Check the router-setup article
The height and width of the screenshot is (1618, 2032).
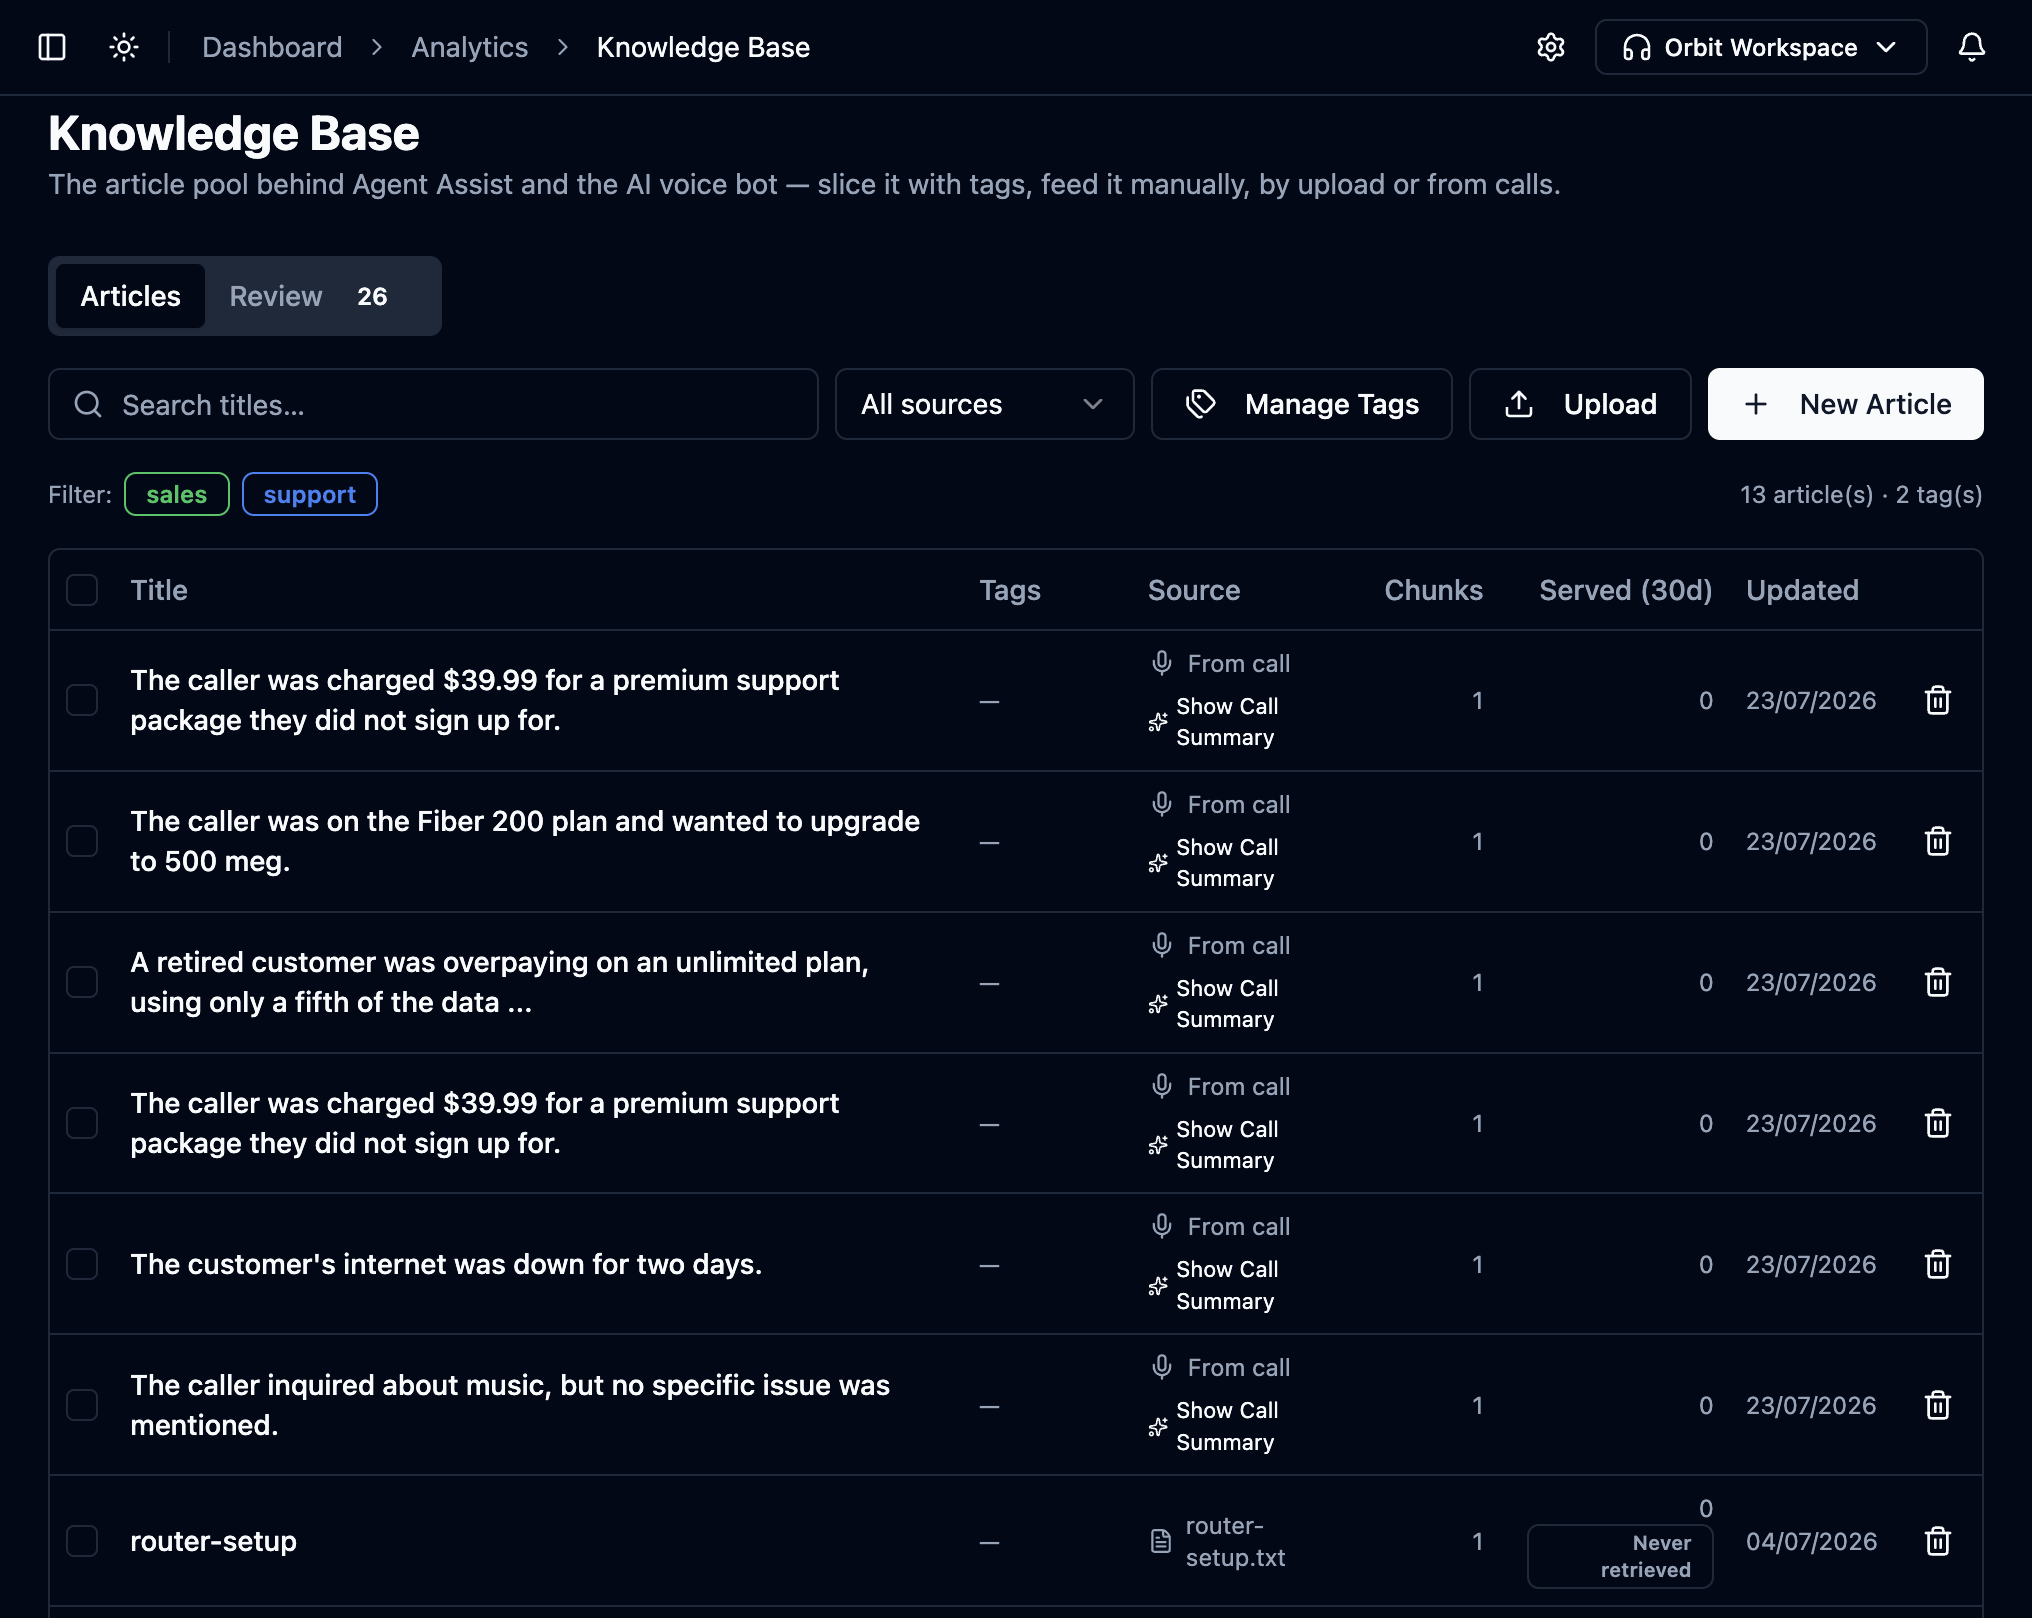click(82, 1541)
